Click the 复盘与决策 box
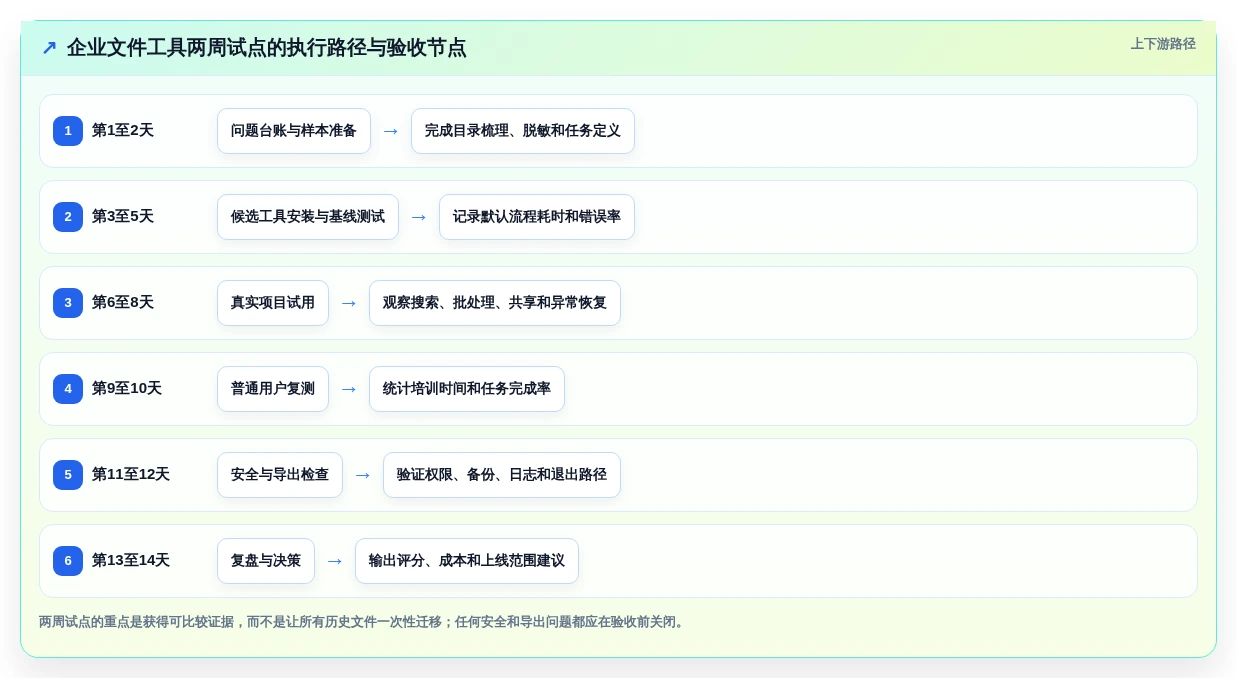Image resolution: width=1237 pixels, height=678 pixels. [x=266, y=561]
